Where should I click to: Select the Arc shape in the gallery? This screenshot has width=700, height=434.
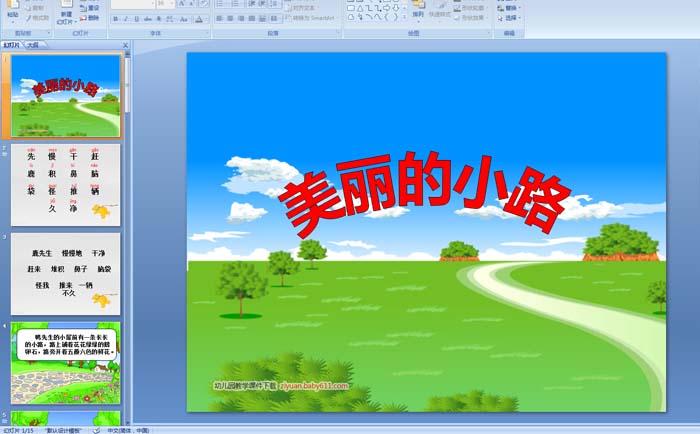(369, 17)
